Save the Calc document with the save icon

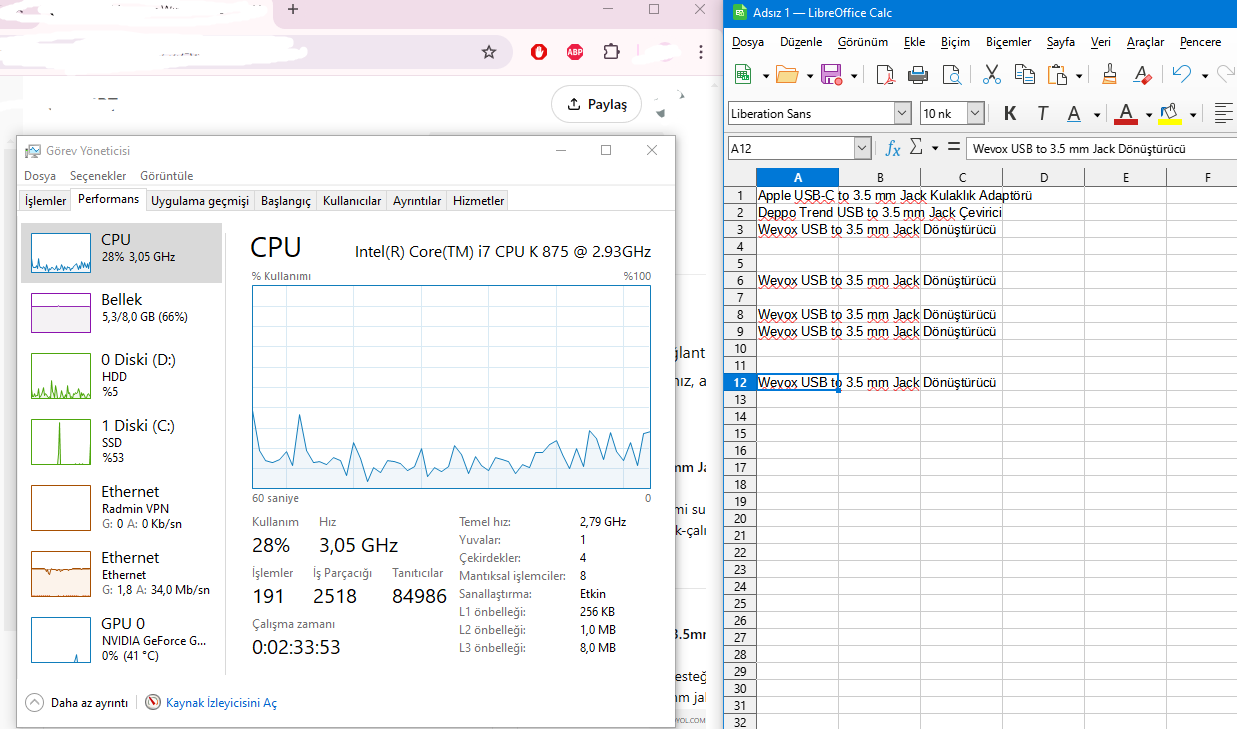(831, 74)
